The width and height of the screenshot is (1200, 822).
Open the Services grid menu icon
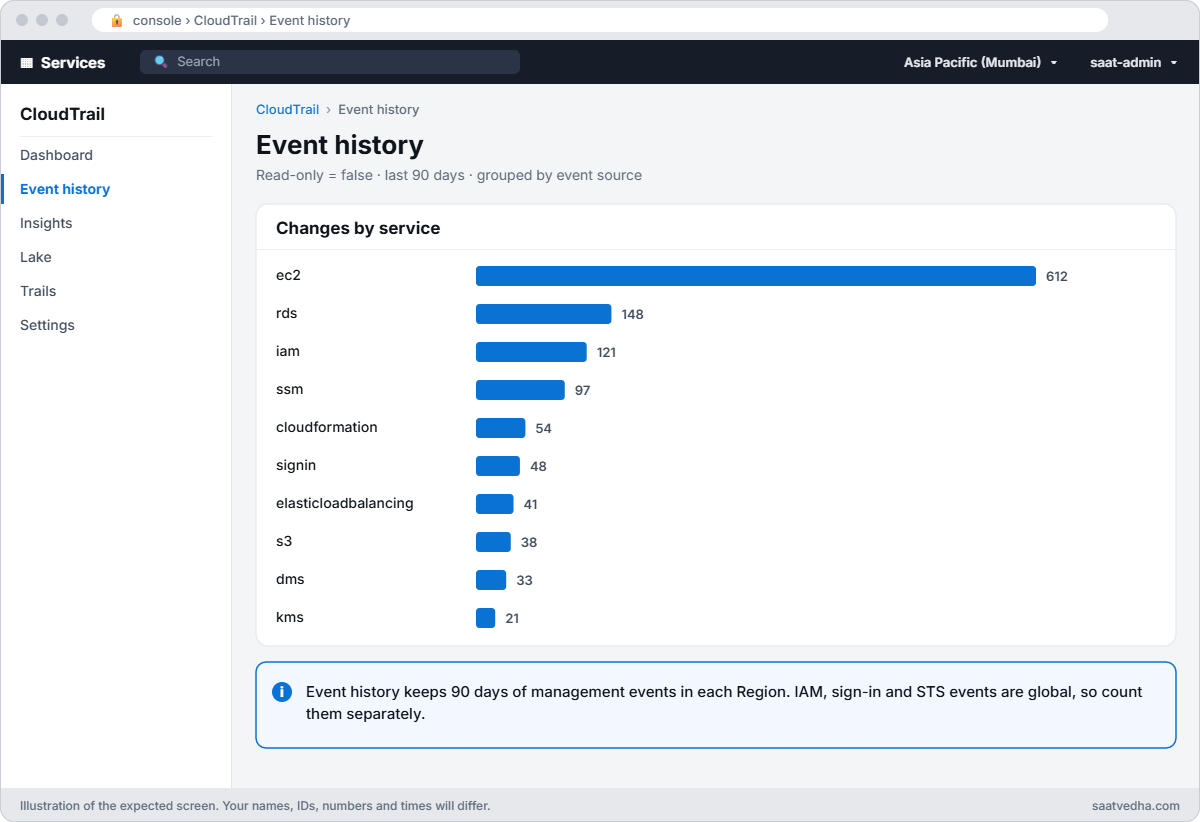27,62
